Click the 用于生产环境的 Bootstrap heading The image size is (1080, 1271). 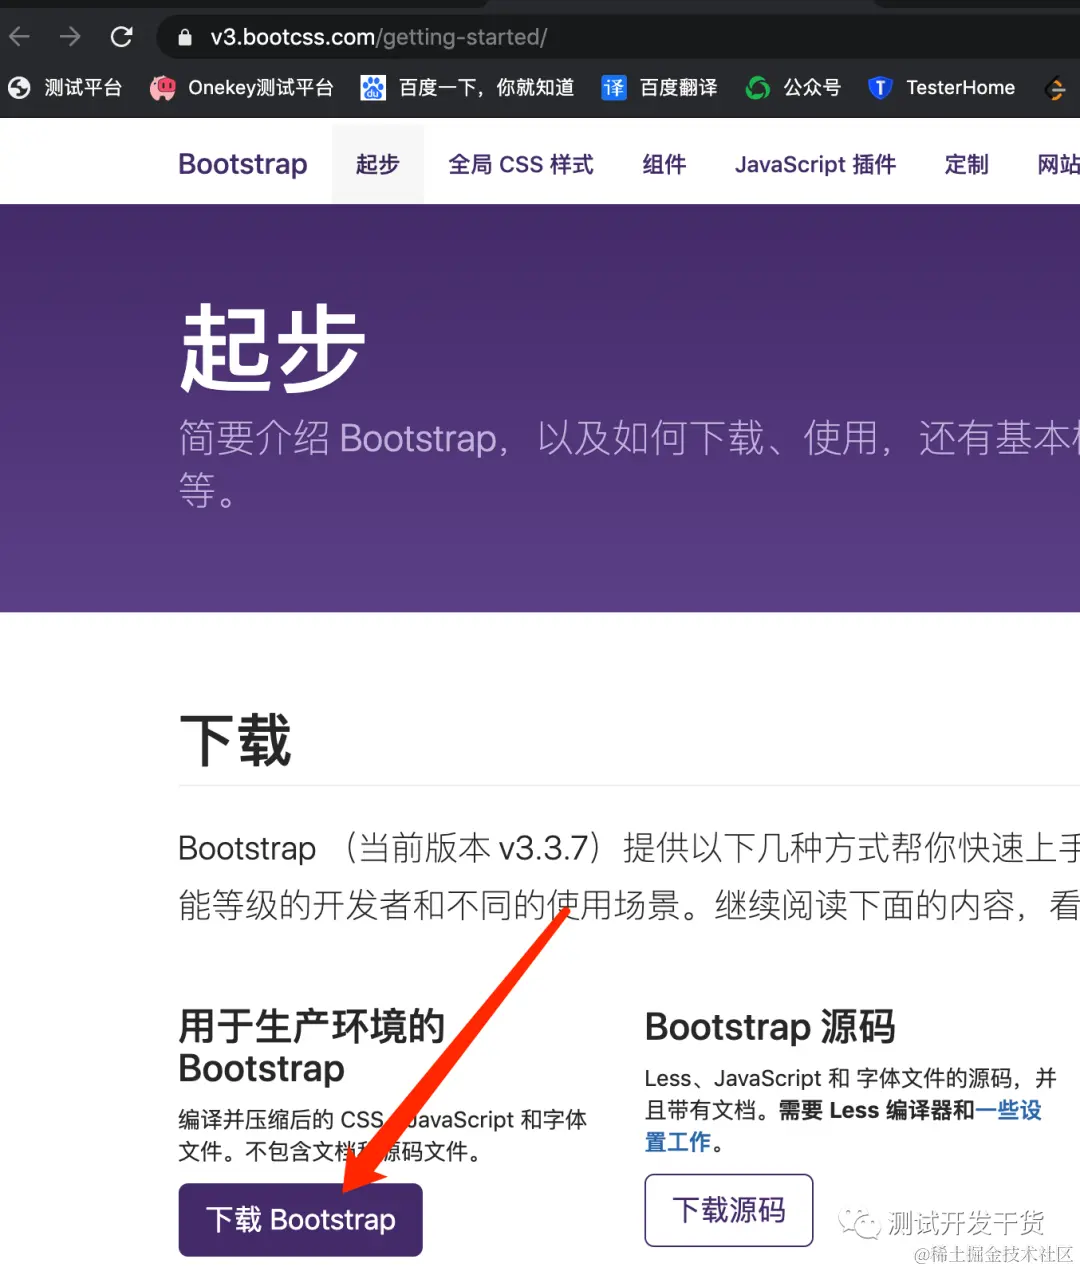click(x=311, y=1047)
